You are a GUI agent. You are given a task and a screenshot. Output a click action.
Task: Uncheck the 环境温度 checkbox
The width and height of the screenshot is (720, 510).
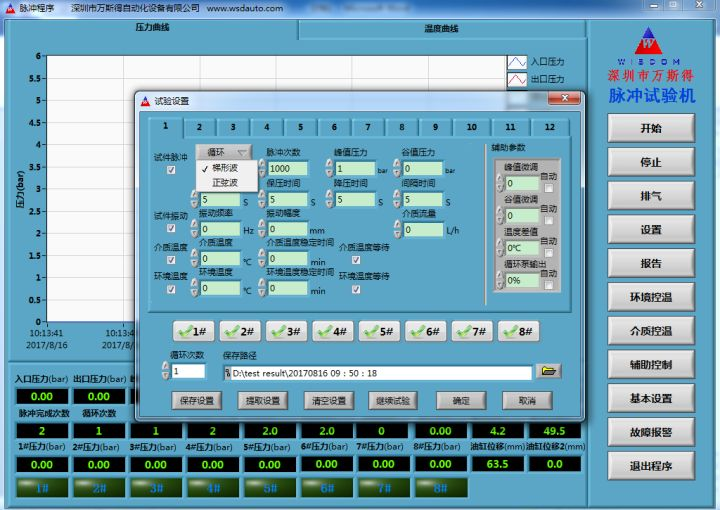tap(171, 289)
